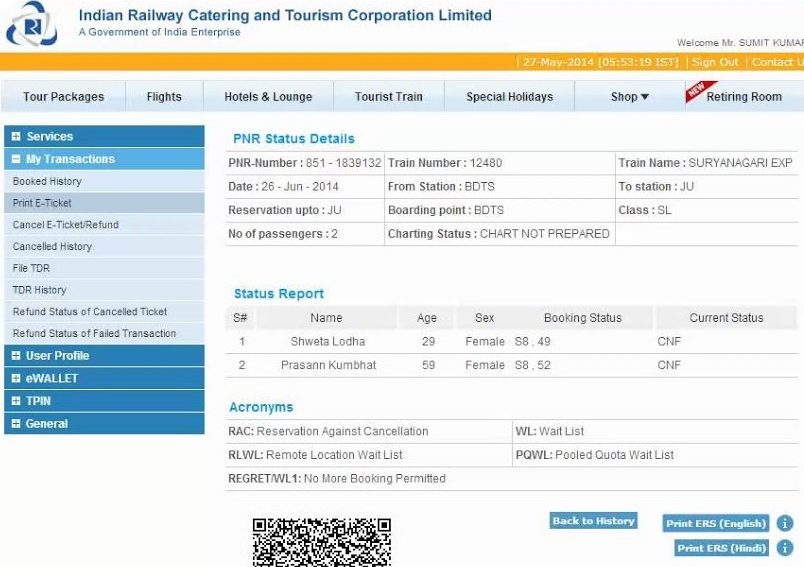This screenshot has height=567, width=804.
Task: Go to Flights tab
Action: pyautogui.click(x=164, y=96)
